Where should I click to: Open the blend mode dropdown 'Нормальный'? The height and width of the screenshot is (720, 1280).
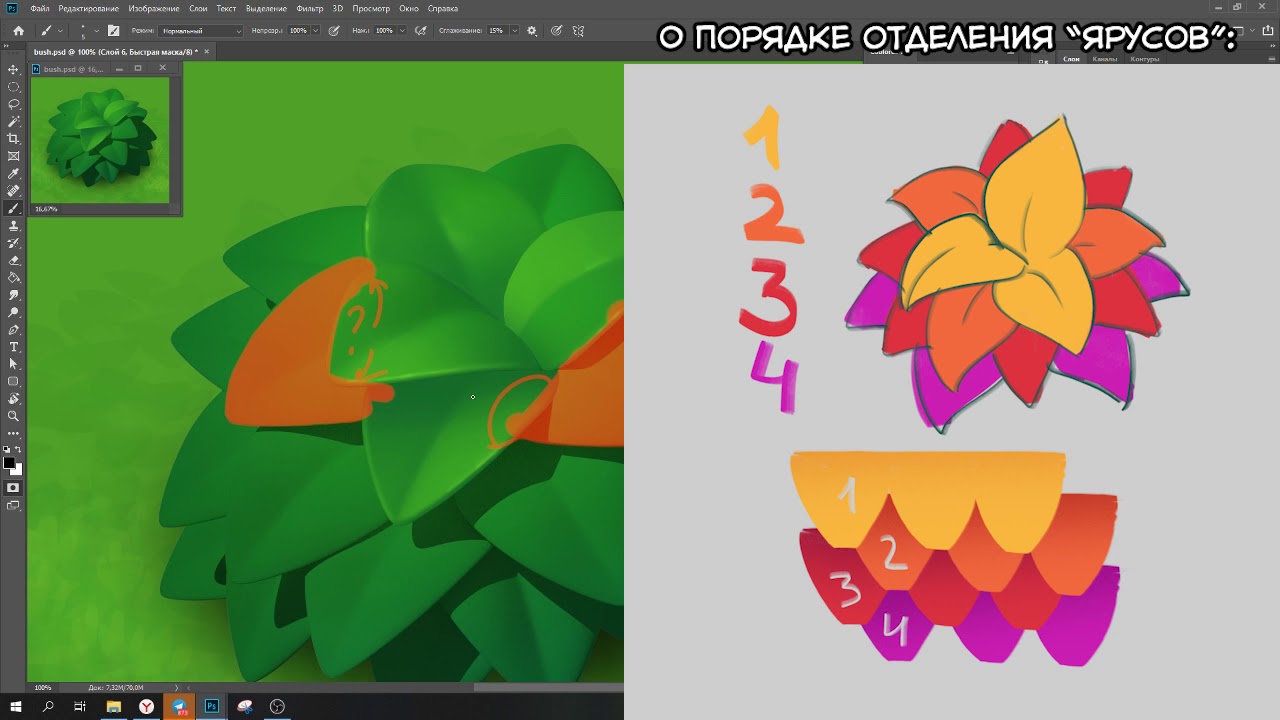tap(201, 31)
